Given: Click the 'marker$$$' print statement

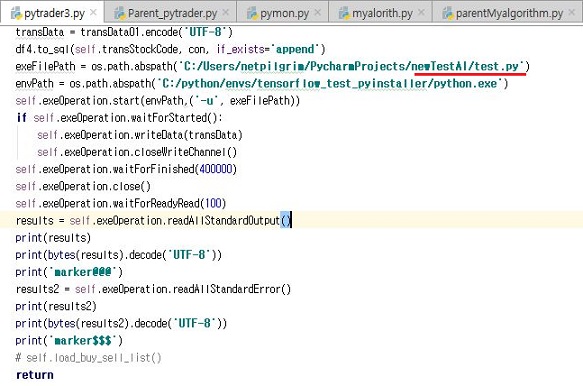Looking at the screenshot, I should [69, 340].
